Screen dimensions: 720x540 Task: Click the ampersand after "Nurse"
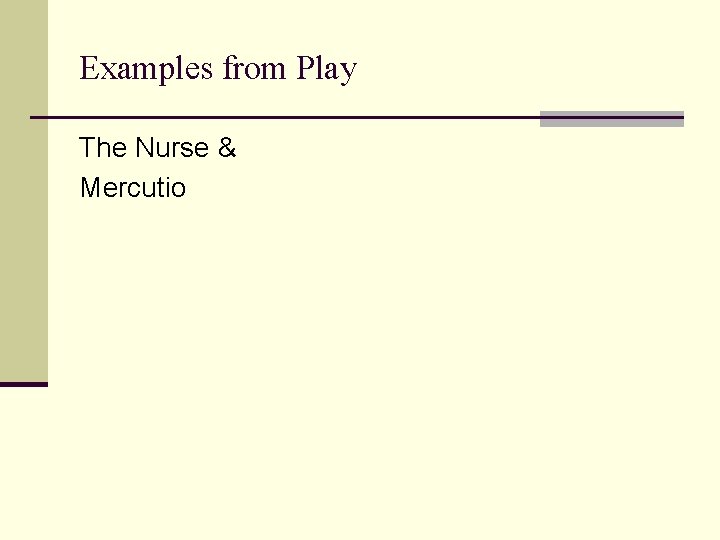226,148
